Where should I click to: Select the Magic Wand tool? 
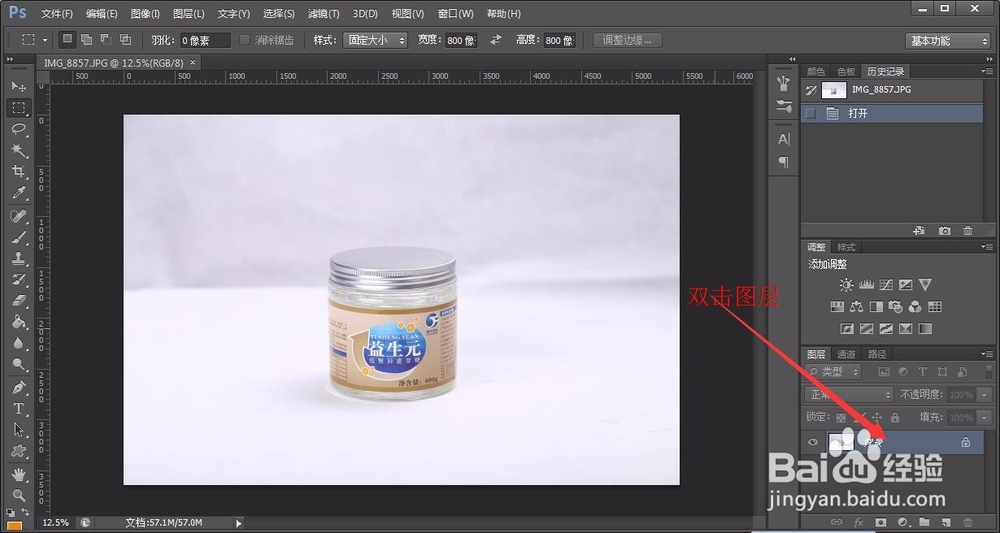click(18, 150)
